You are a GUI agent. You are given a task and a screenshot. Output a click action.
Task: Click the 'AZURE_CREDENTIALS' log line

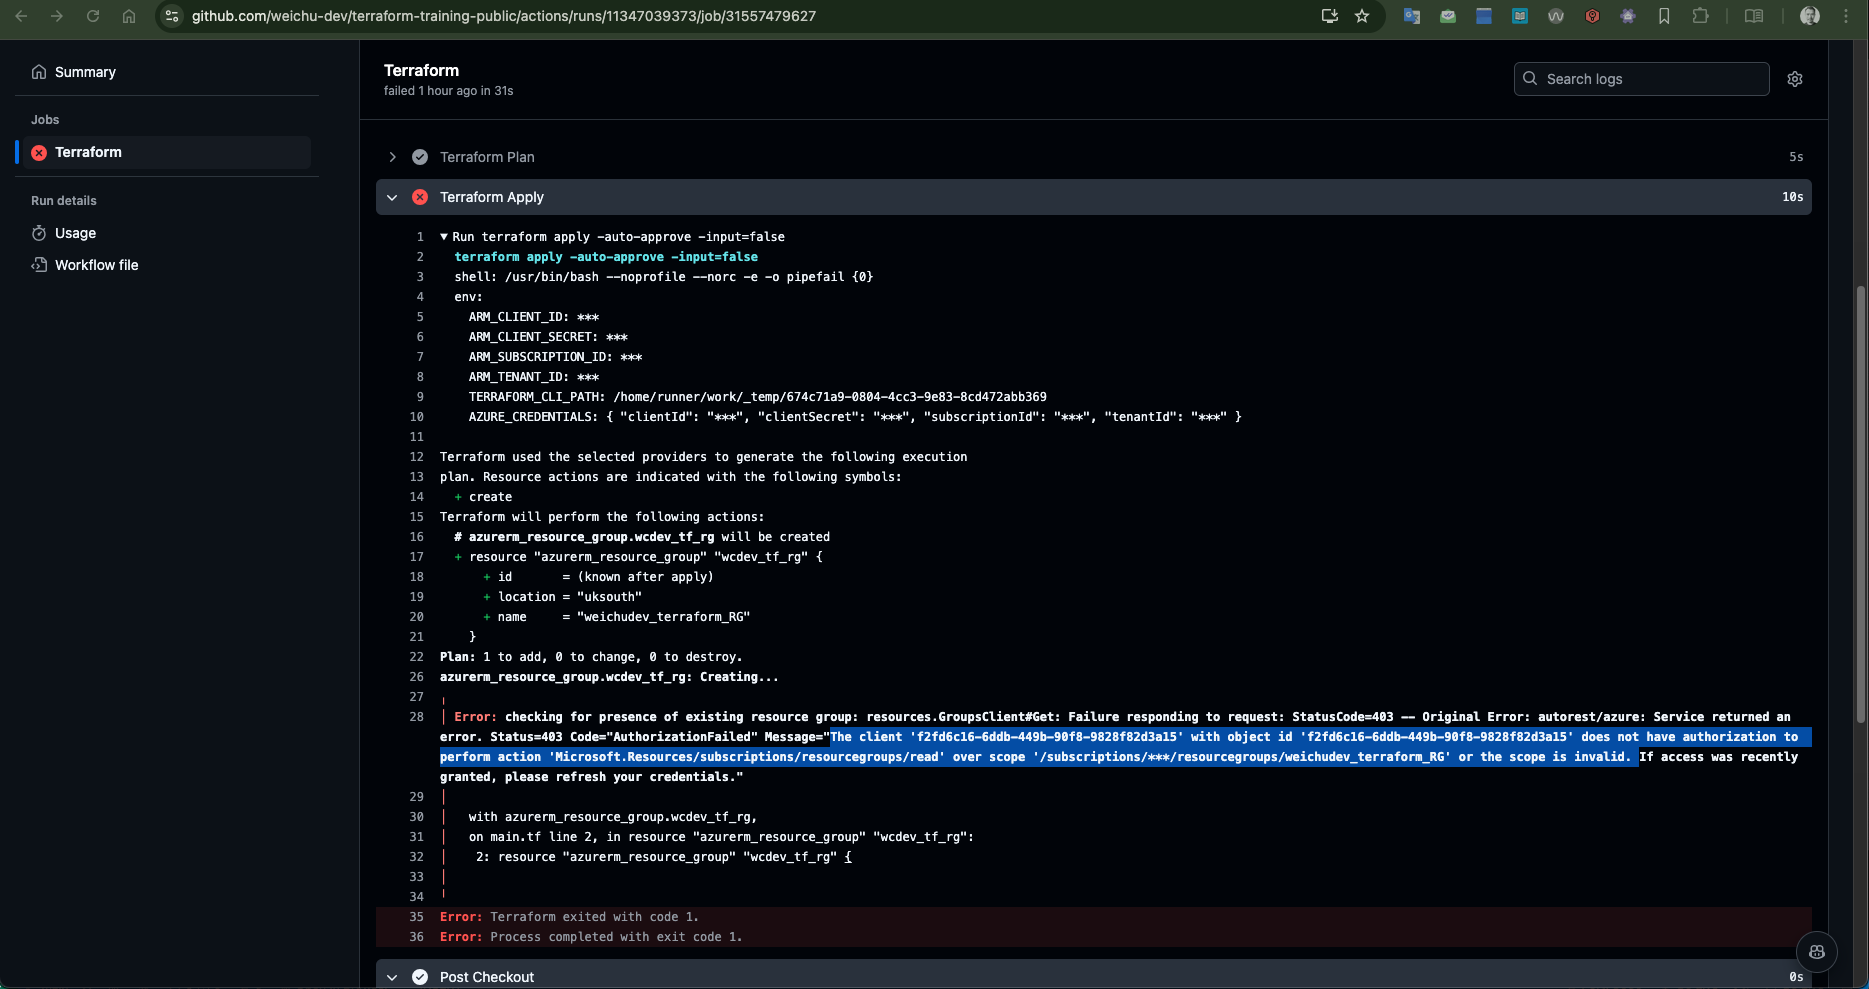pos(855,417)
